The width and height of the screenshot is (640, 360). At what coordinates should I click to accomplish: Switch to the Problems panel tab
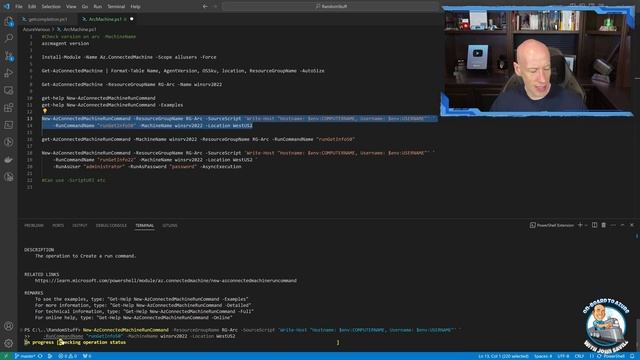[x=34, y=225]
